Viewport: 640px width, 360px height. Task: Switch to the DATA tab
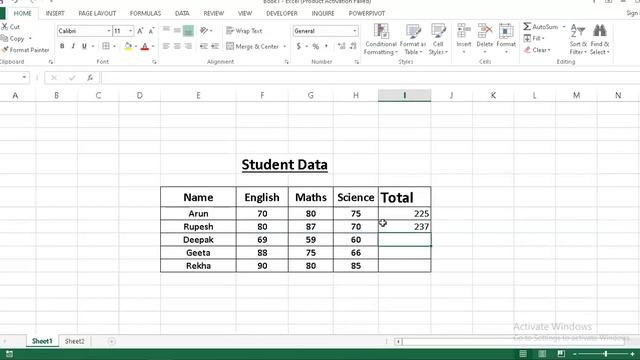182,13
